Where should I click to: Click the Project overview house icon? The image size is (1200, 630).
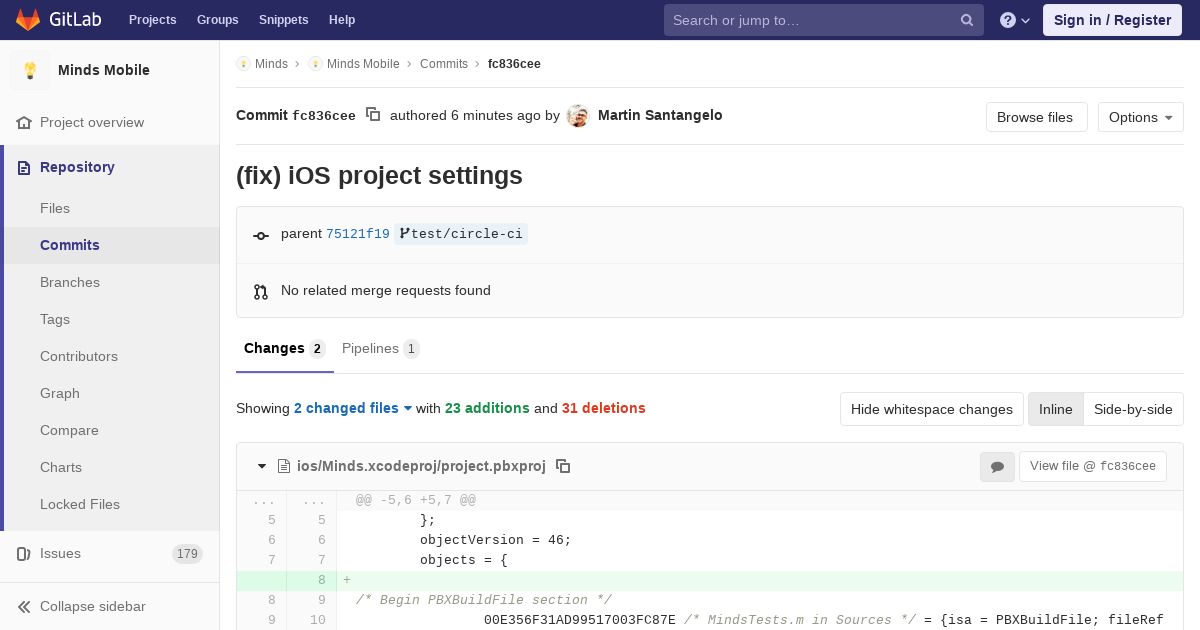click(x=24, y=122)
